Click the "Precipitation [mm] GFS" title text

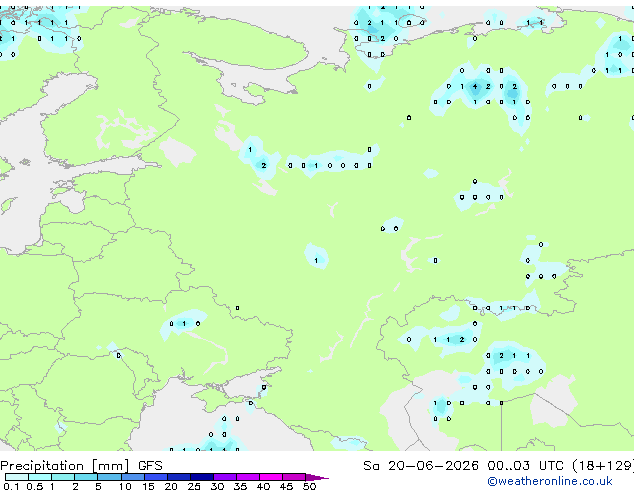(x=81, y=466)
